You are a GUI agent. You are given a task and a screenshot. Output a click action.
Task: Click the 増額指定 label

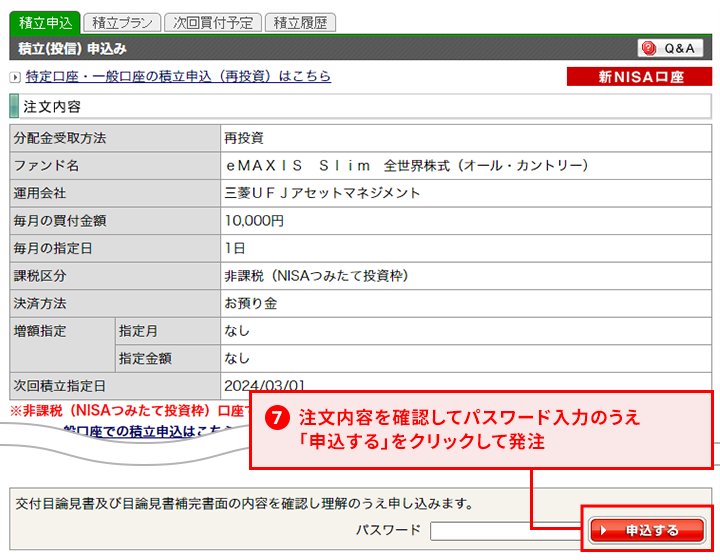(40, 331)
